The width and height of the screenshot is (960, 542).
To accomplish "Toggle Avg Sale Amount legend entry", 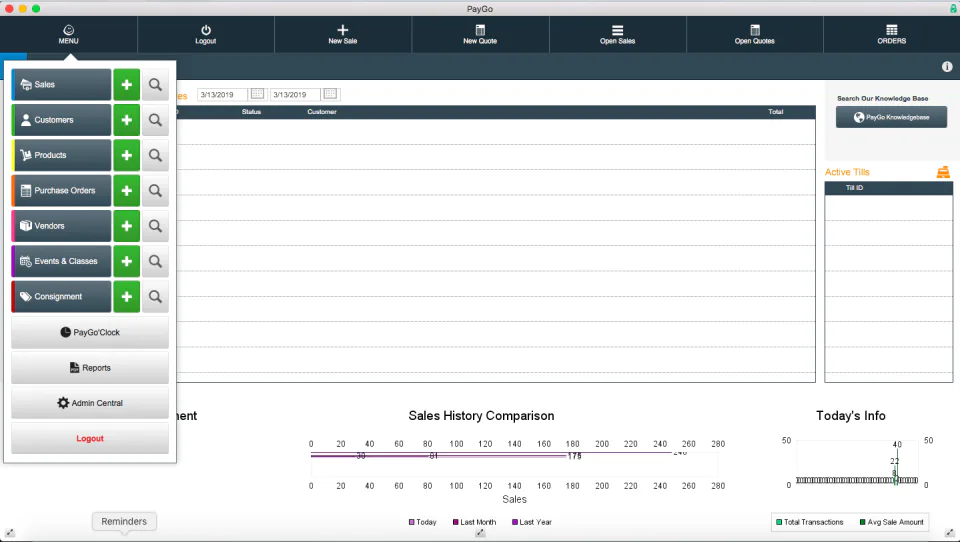I will [891, 522].
